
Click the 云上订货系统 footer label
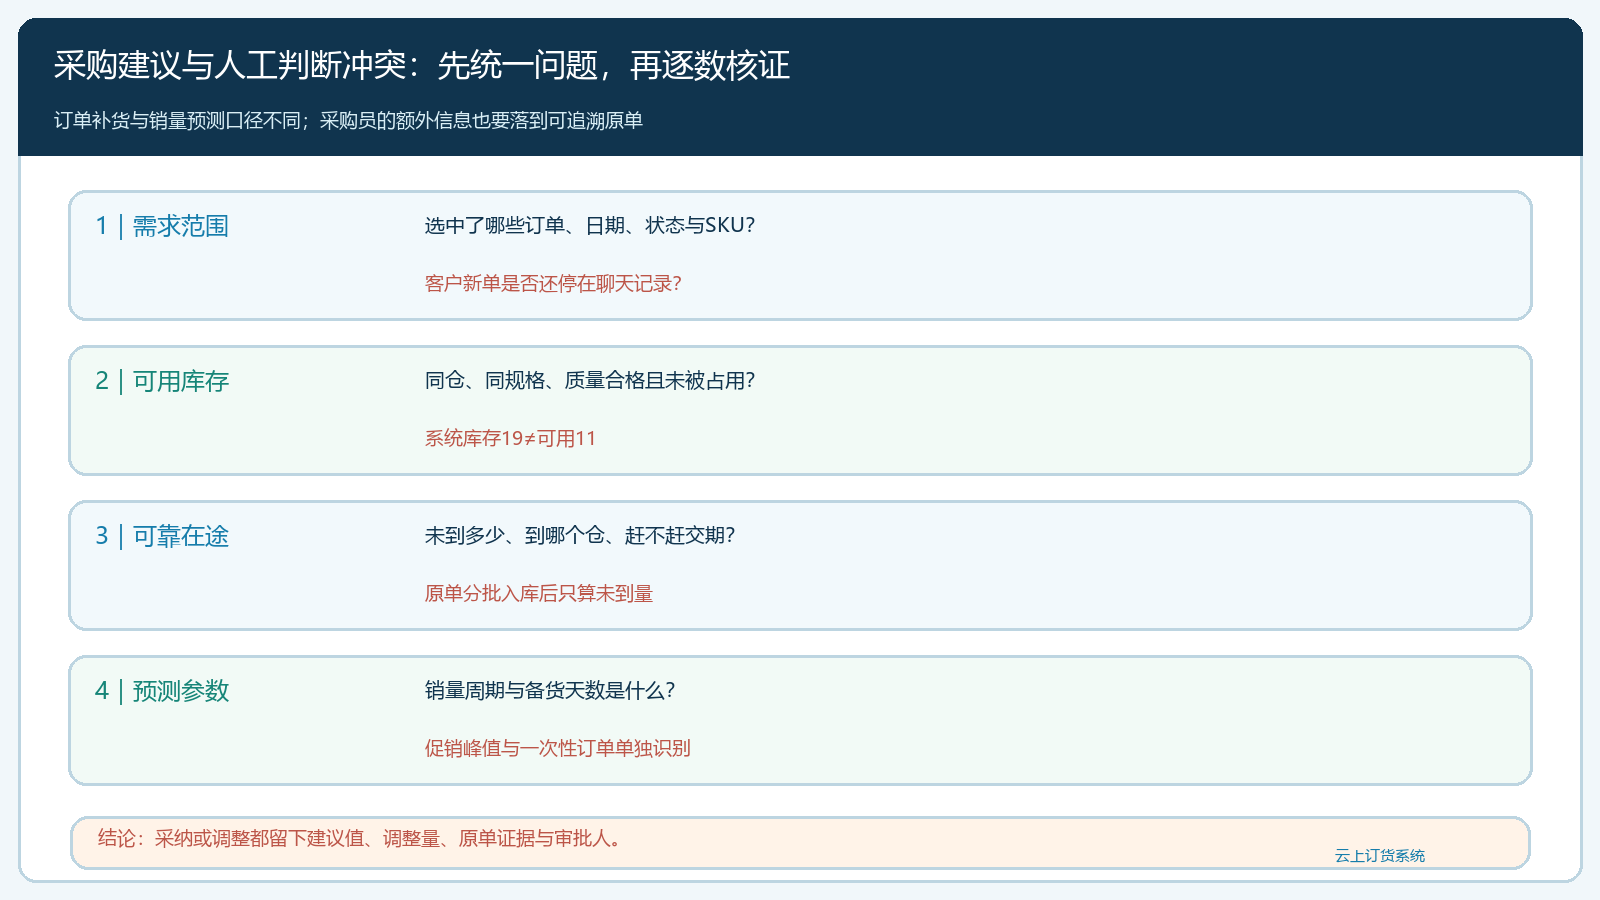point(1380,856)
